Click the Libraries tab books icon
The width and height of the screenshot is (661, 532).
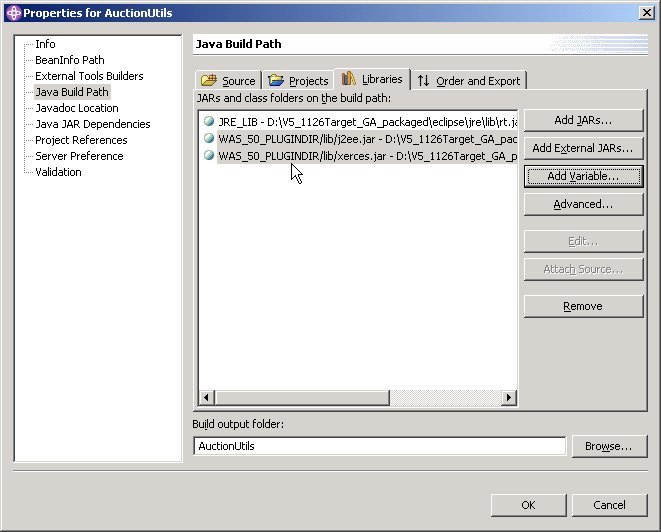[x=349, y=78]
